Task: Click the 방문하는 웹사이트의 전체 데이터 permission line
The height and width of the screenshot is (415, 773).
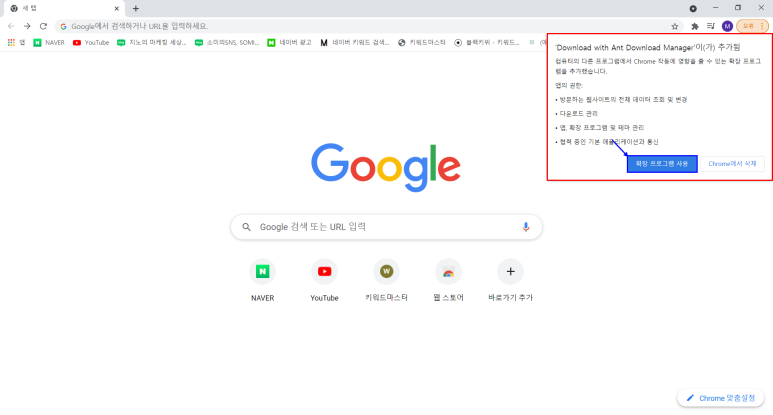Action: (x=621, y=100)
